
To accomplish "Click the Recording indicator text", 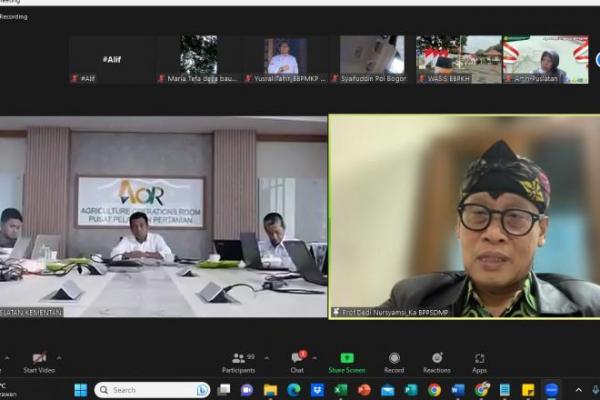I will (14, 17).
